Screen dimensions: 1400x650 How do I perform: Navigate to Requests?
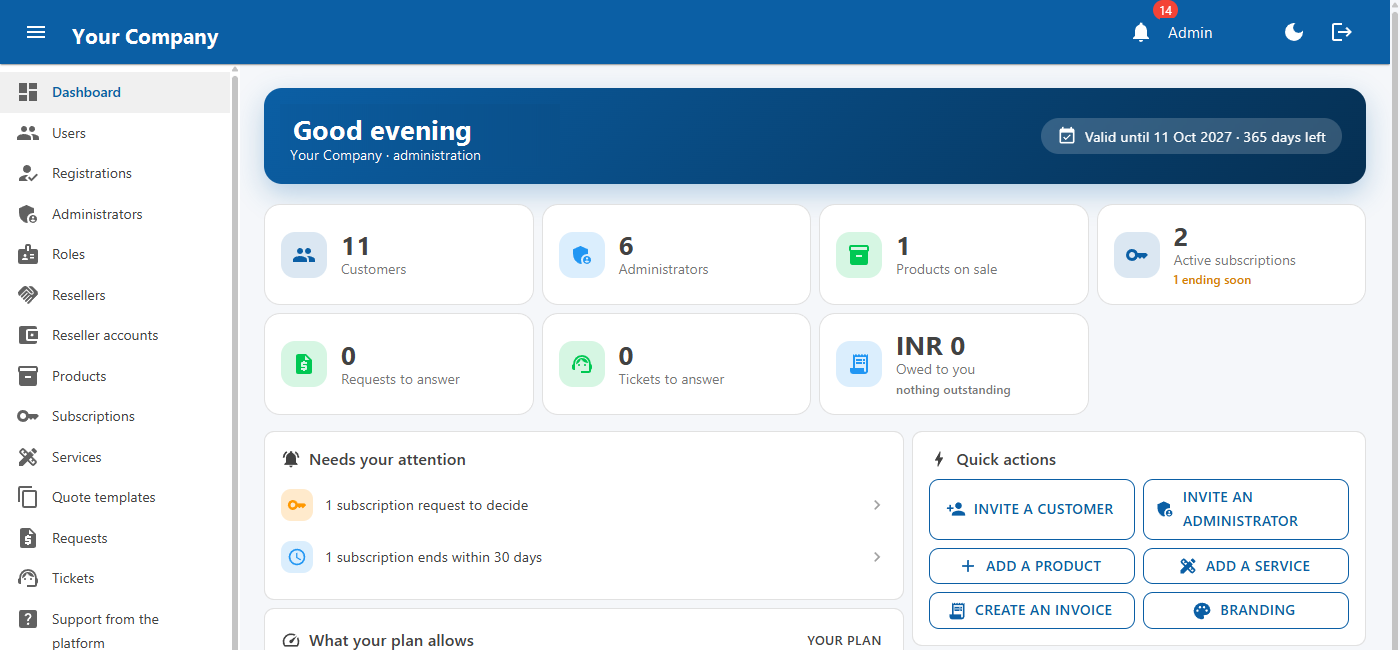[115, 538]
